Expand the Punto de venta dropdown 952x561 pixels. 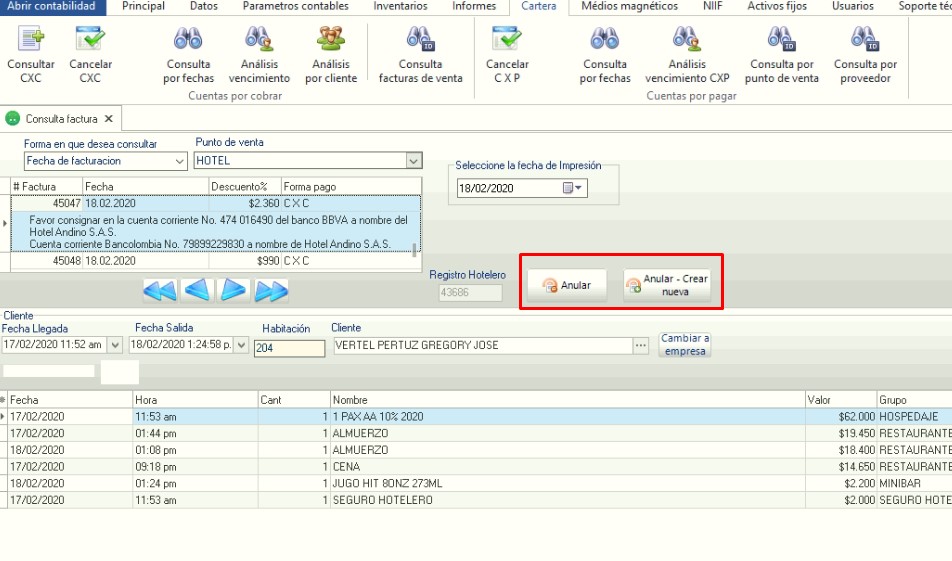414,161
